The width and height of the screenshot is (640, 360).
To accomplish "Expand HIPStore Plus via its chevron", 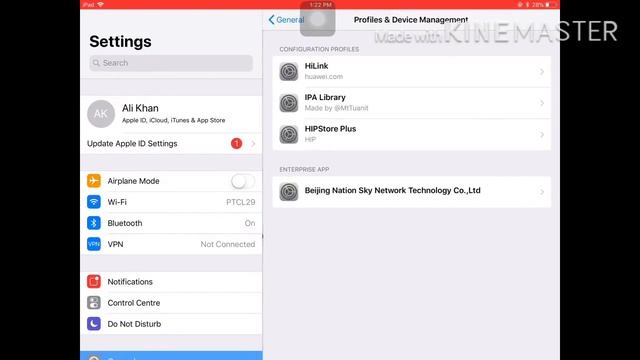I will 542,135.
